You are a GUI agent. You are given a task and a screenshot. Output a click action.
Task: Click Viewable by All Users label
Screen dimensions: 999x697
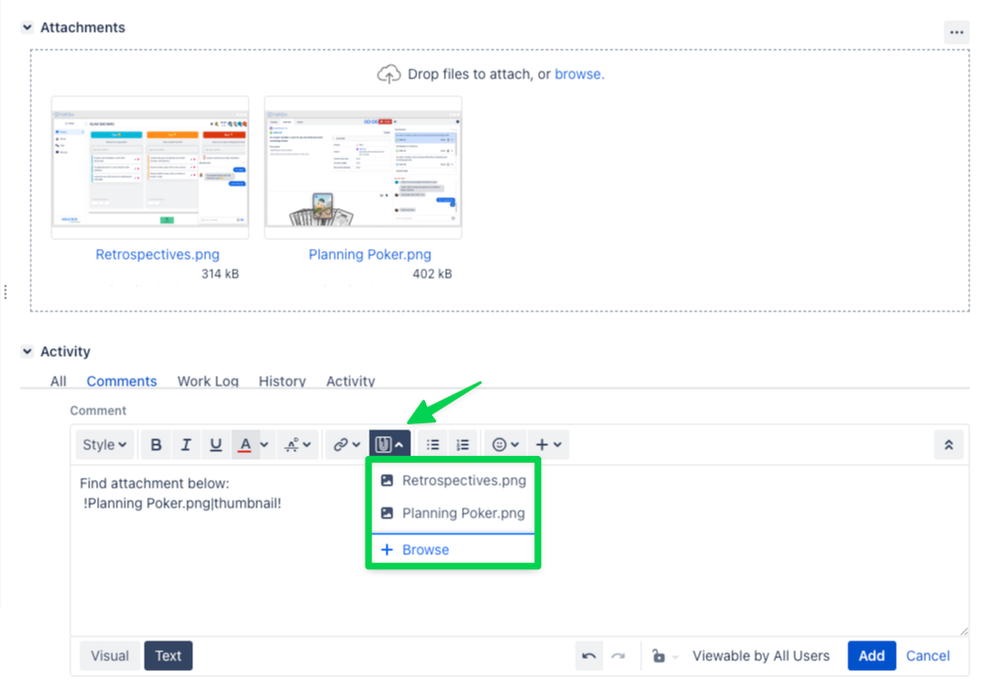(x=761, y=656)
